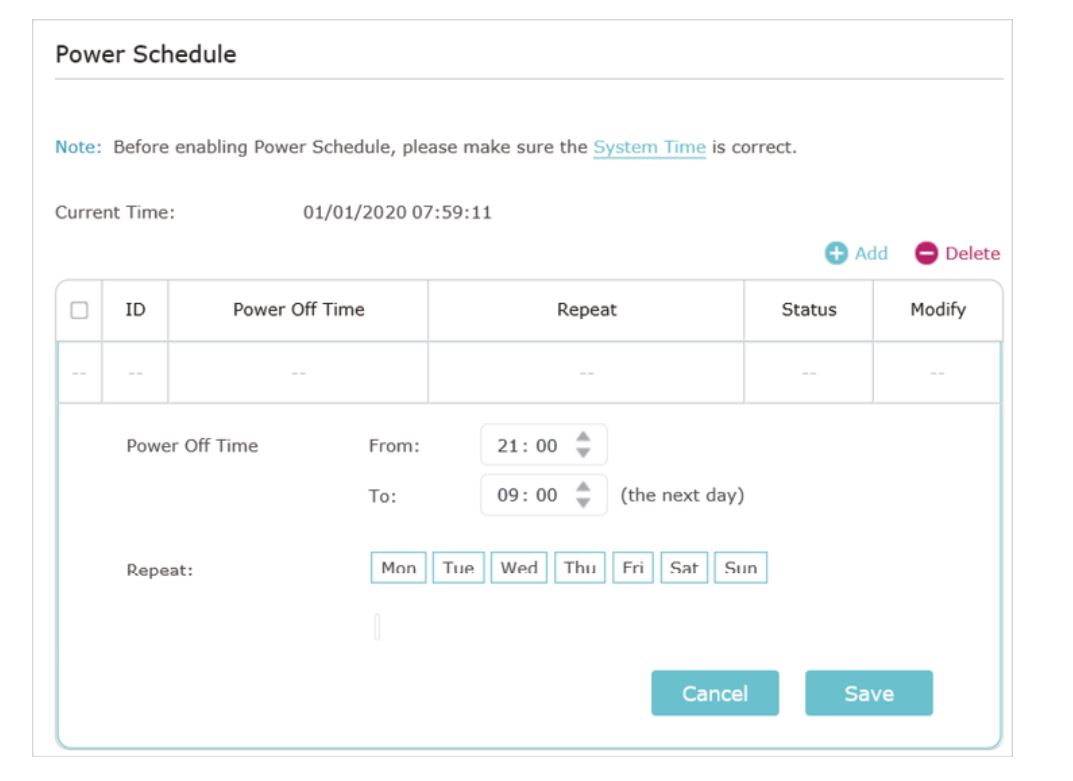Toggle Thu repeat day

pos(580,567)
